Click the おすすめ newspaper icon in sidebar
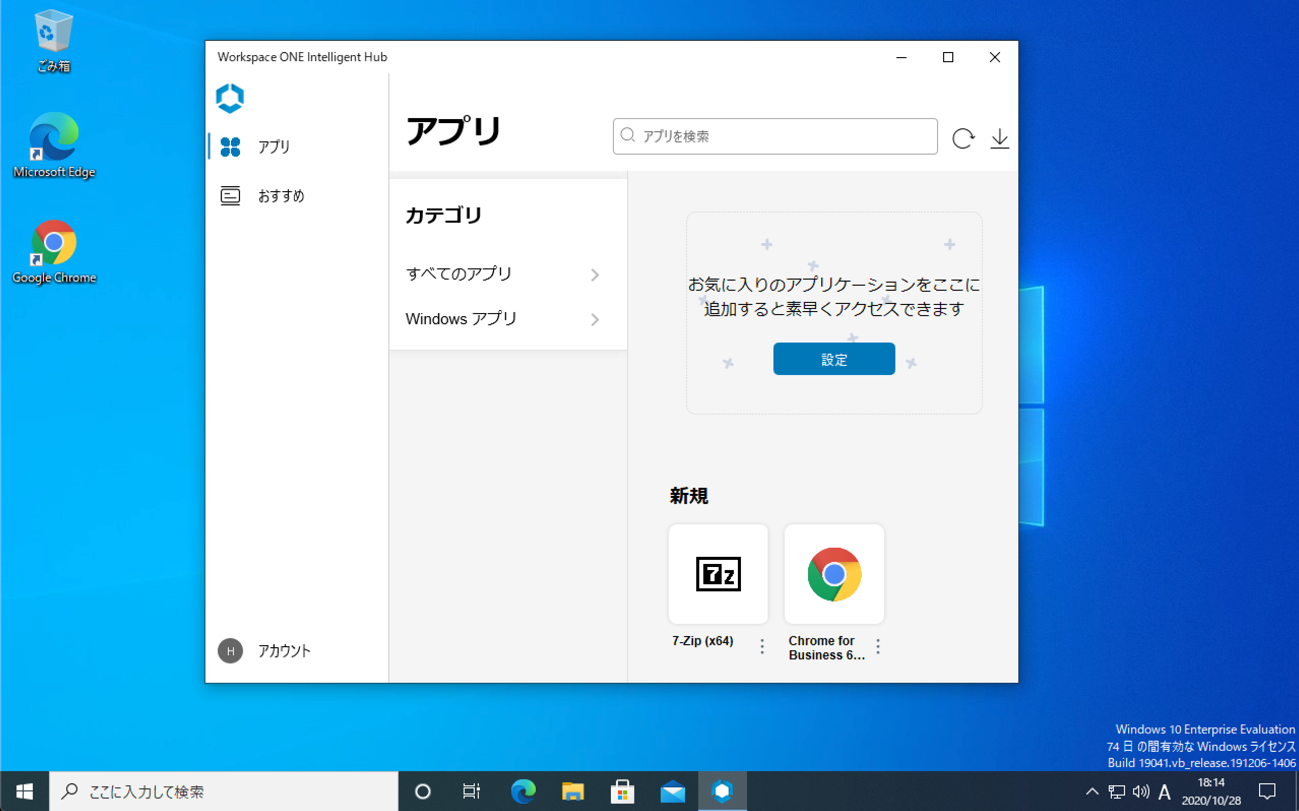 tap(230, 196)
